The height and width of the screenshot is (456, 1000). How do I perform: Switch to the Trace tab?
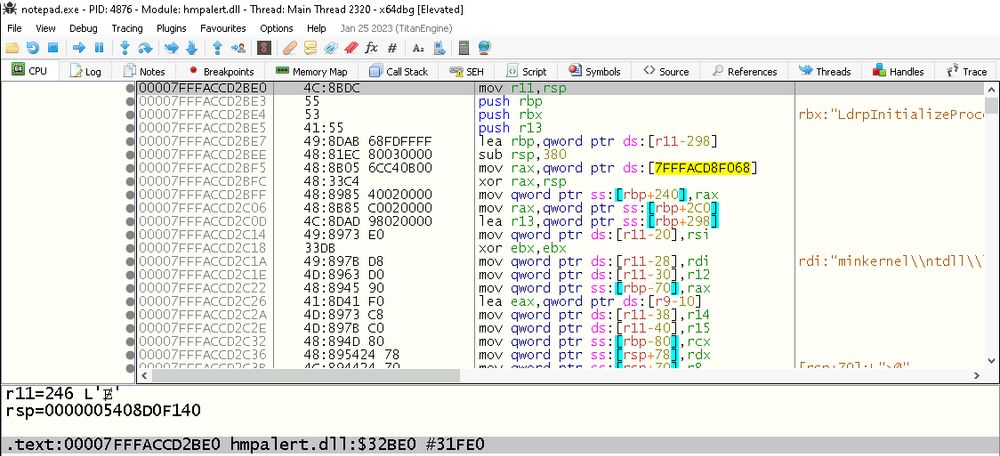pyautogui.click(x=967, y=71)
